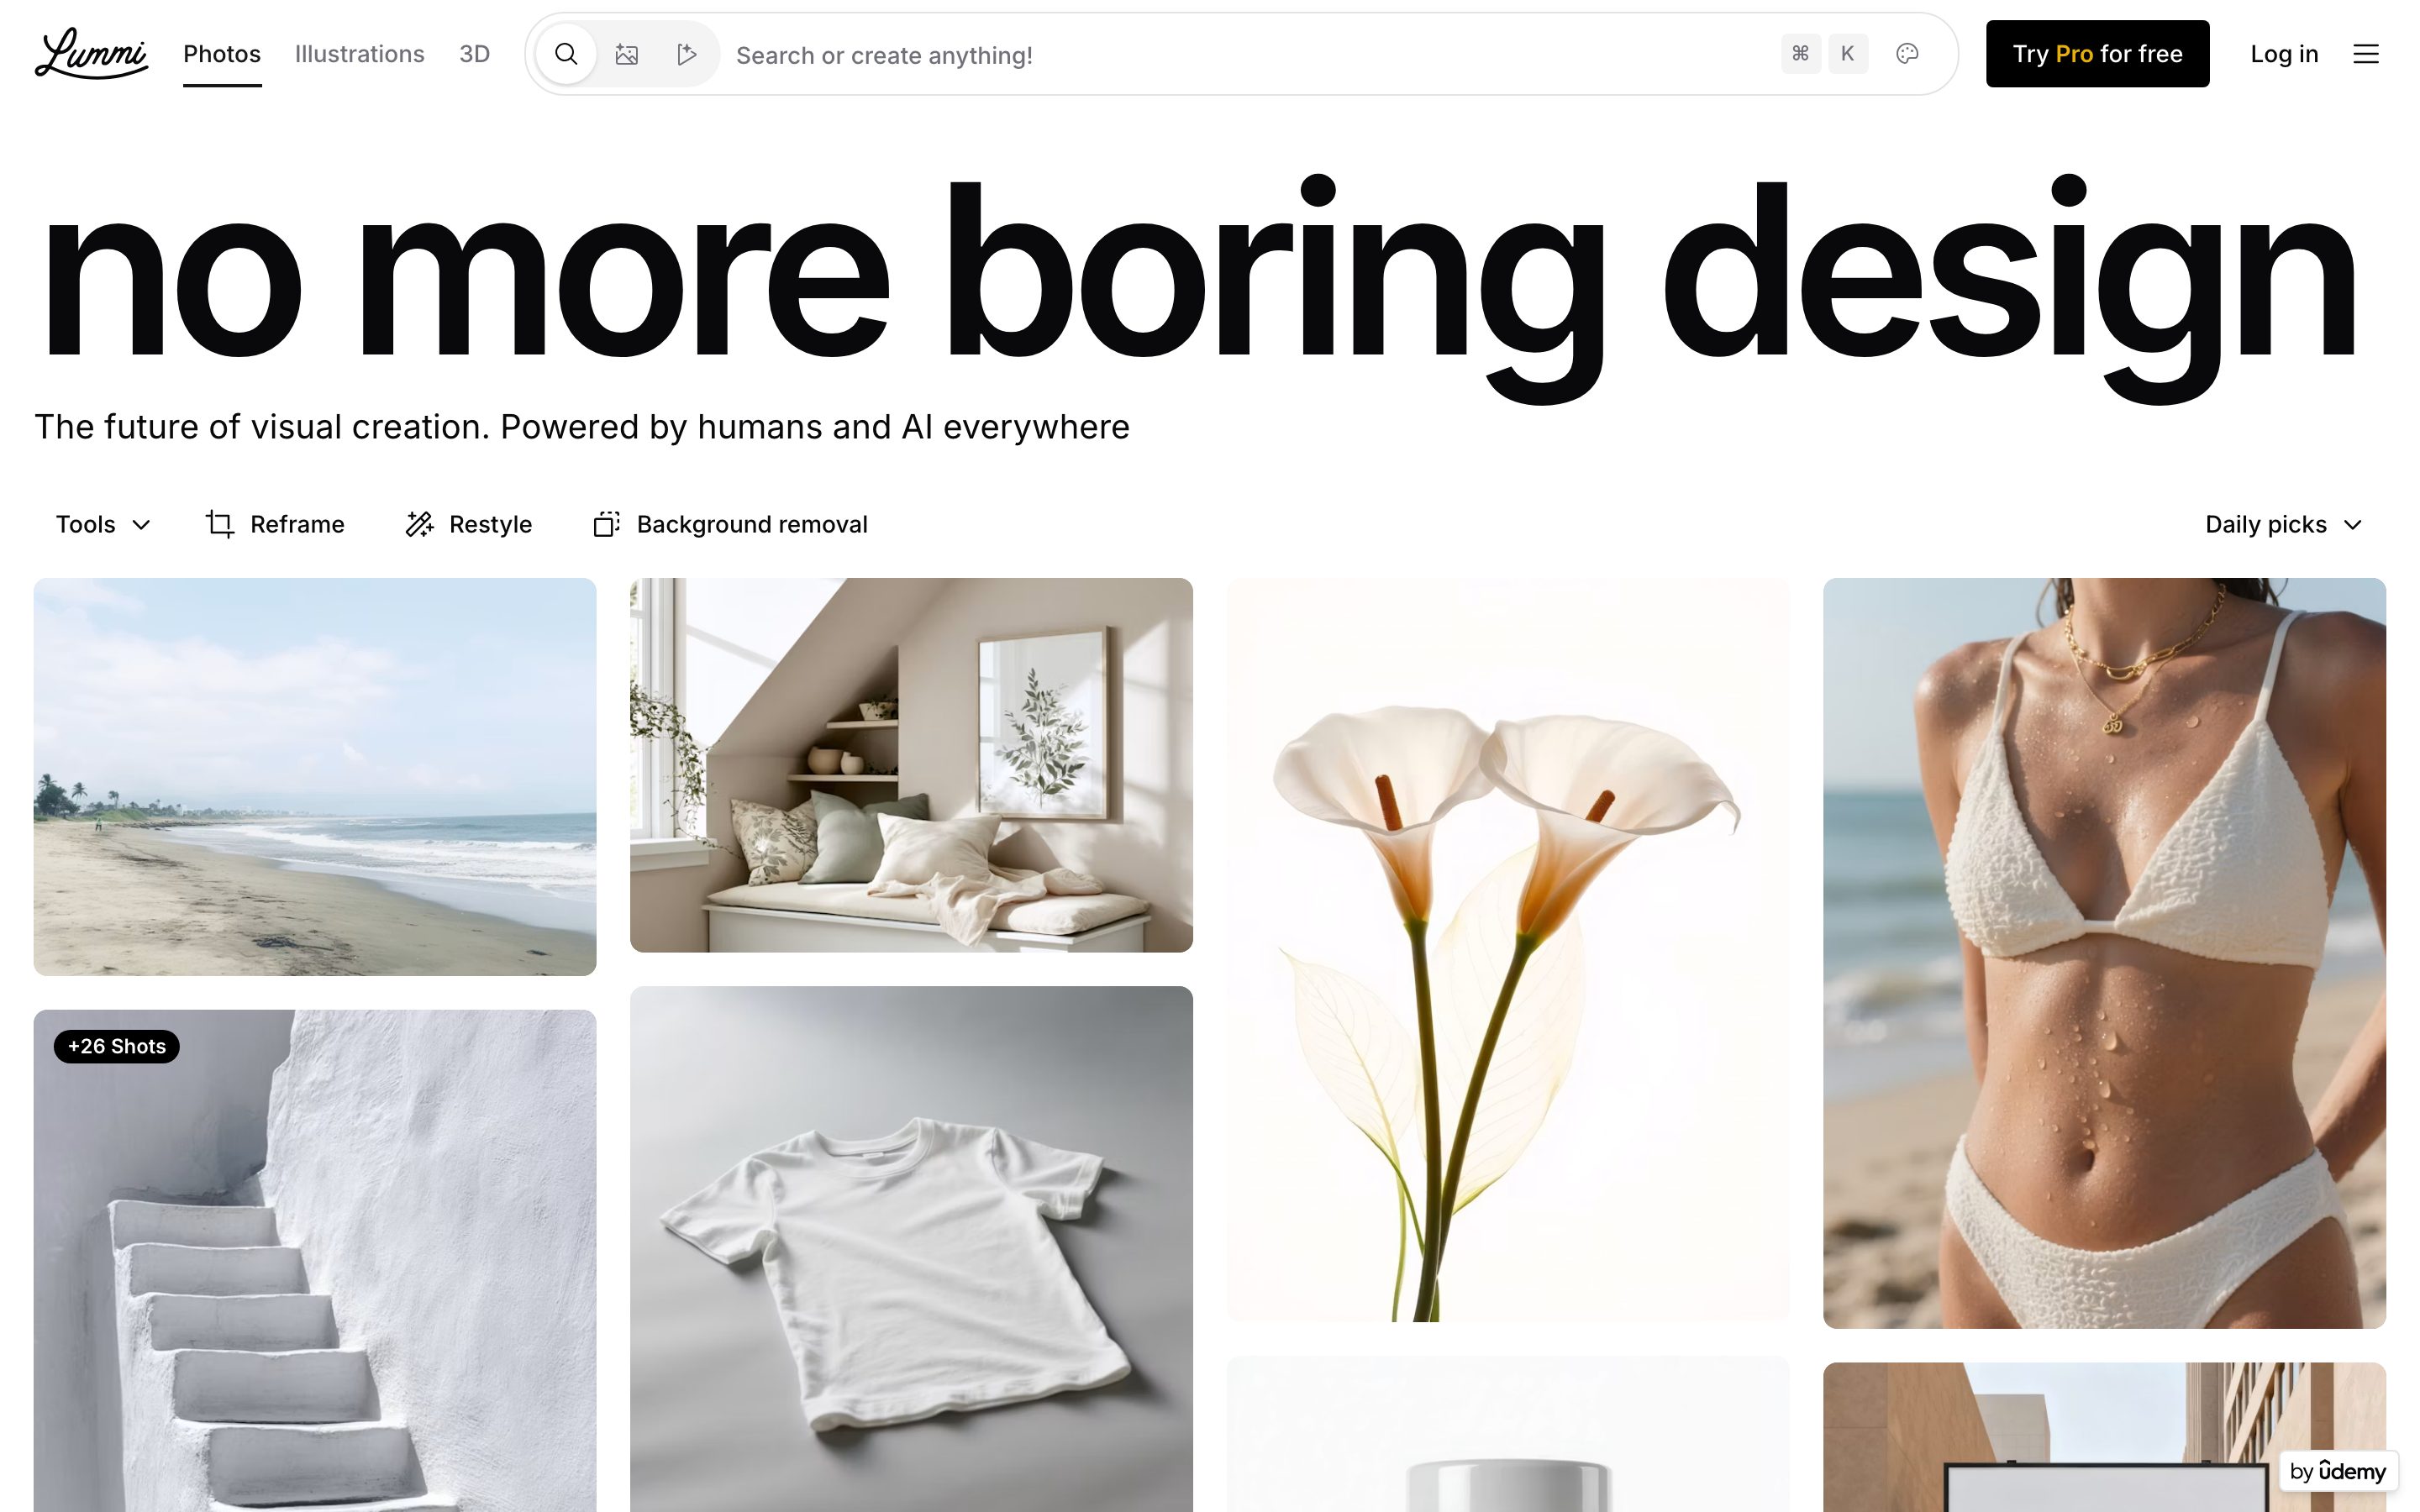Image resolution: width=2420 pixels, height=1512 pixels.
Task: Open the Reframe tool
Action: tap(275, 524)
